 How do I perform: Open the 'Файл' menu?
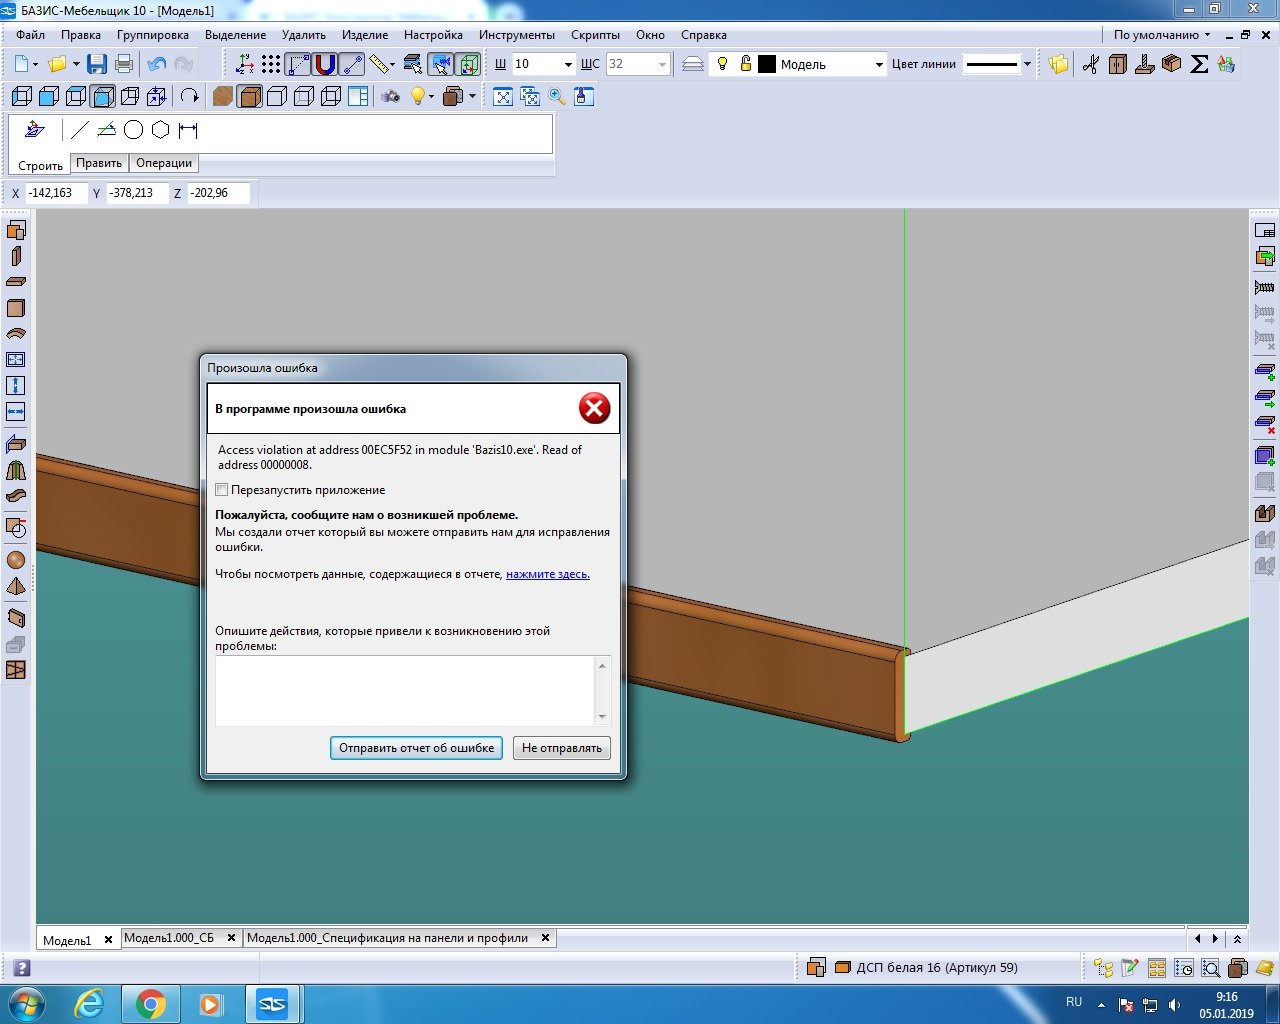(x=30, y=35)
